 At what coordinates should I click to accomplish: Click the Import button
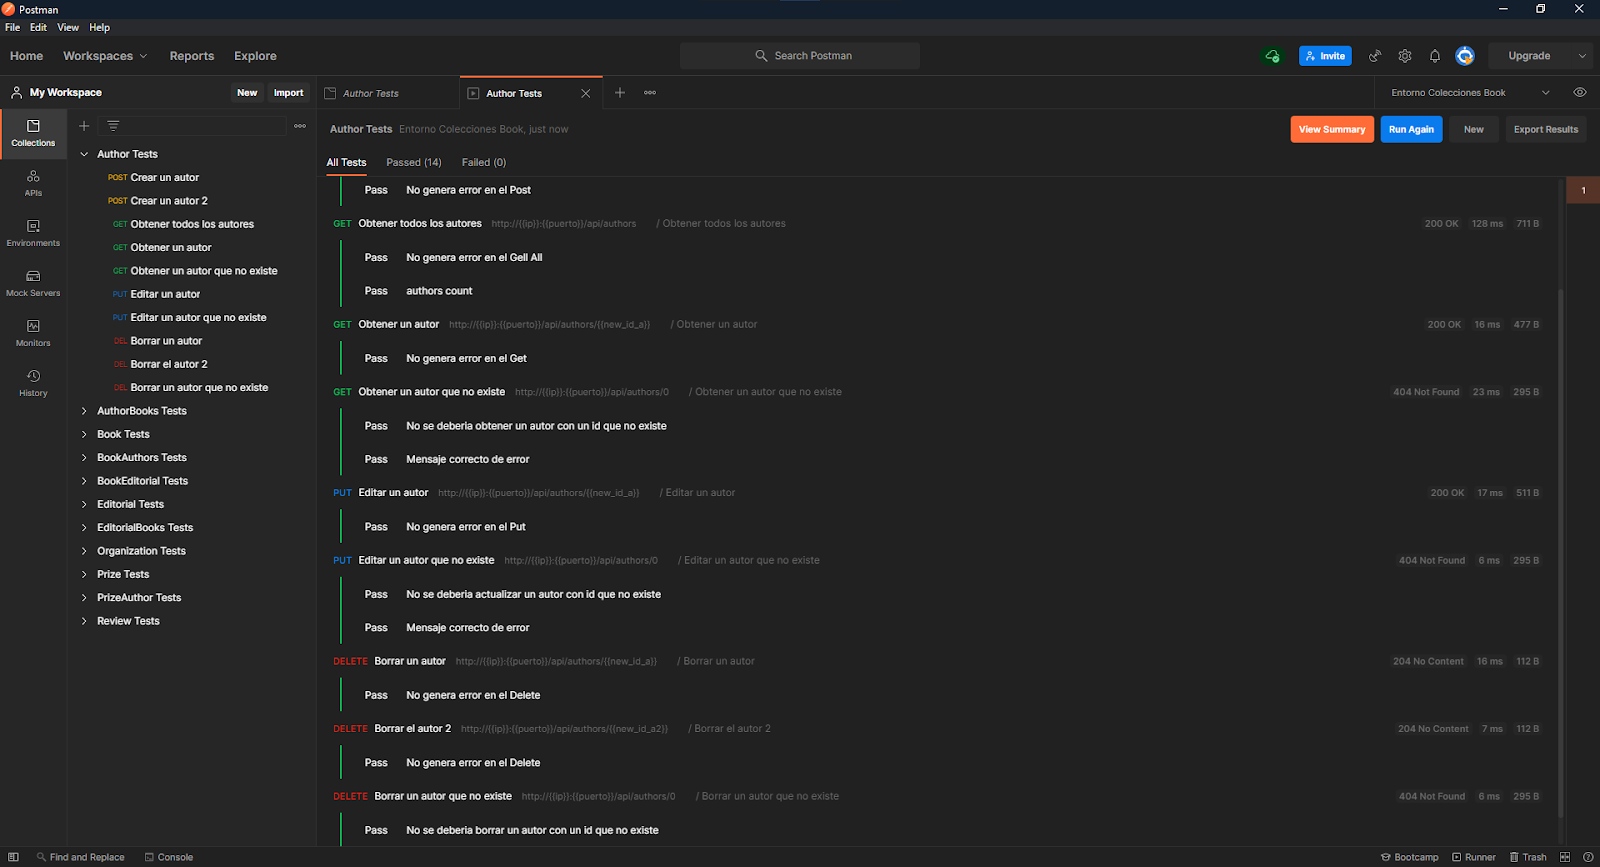coord(289,93)
